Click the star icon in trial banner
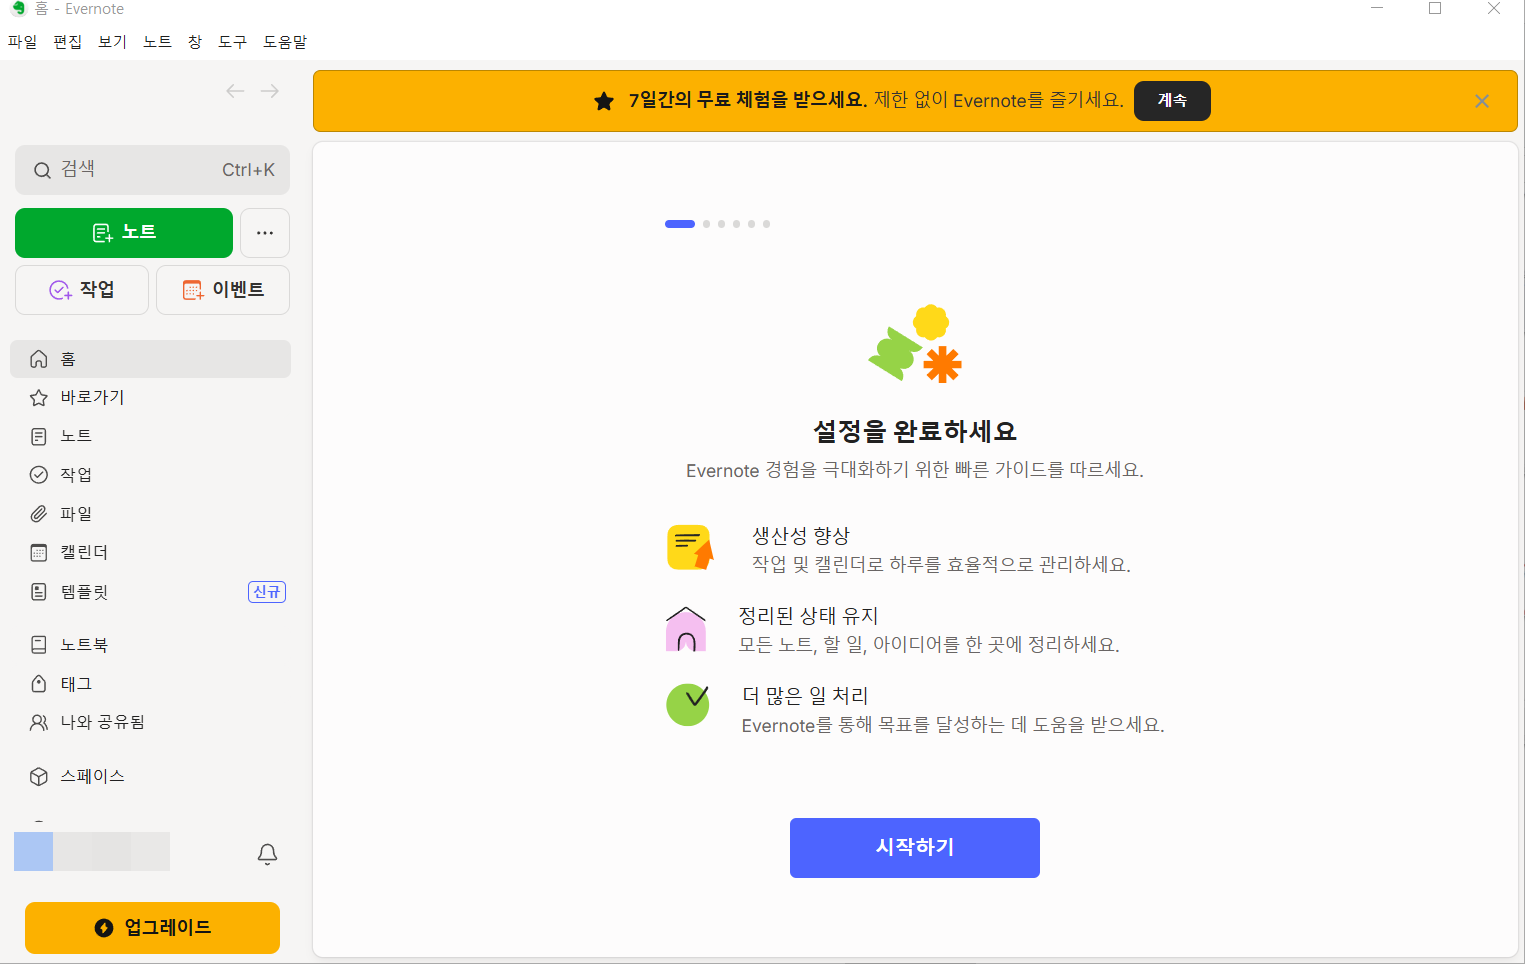The height and width of the screenshot is (964, 1525). click(x=604, y=101)
